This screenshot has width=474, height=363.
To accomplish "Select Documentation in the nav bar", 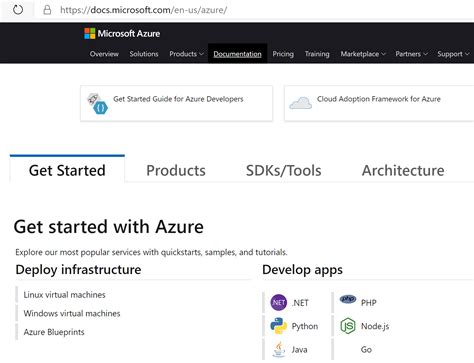I will 237,54.
